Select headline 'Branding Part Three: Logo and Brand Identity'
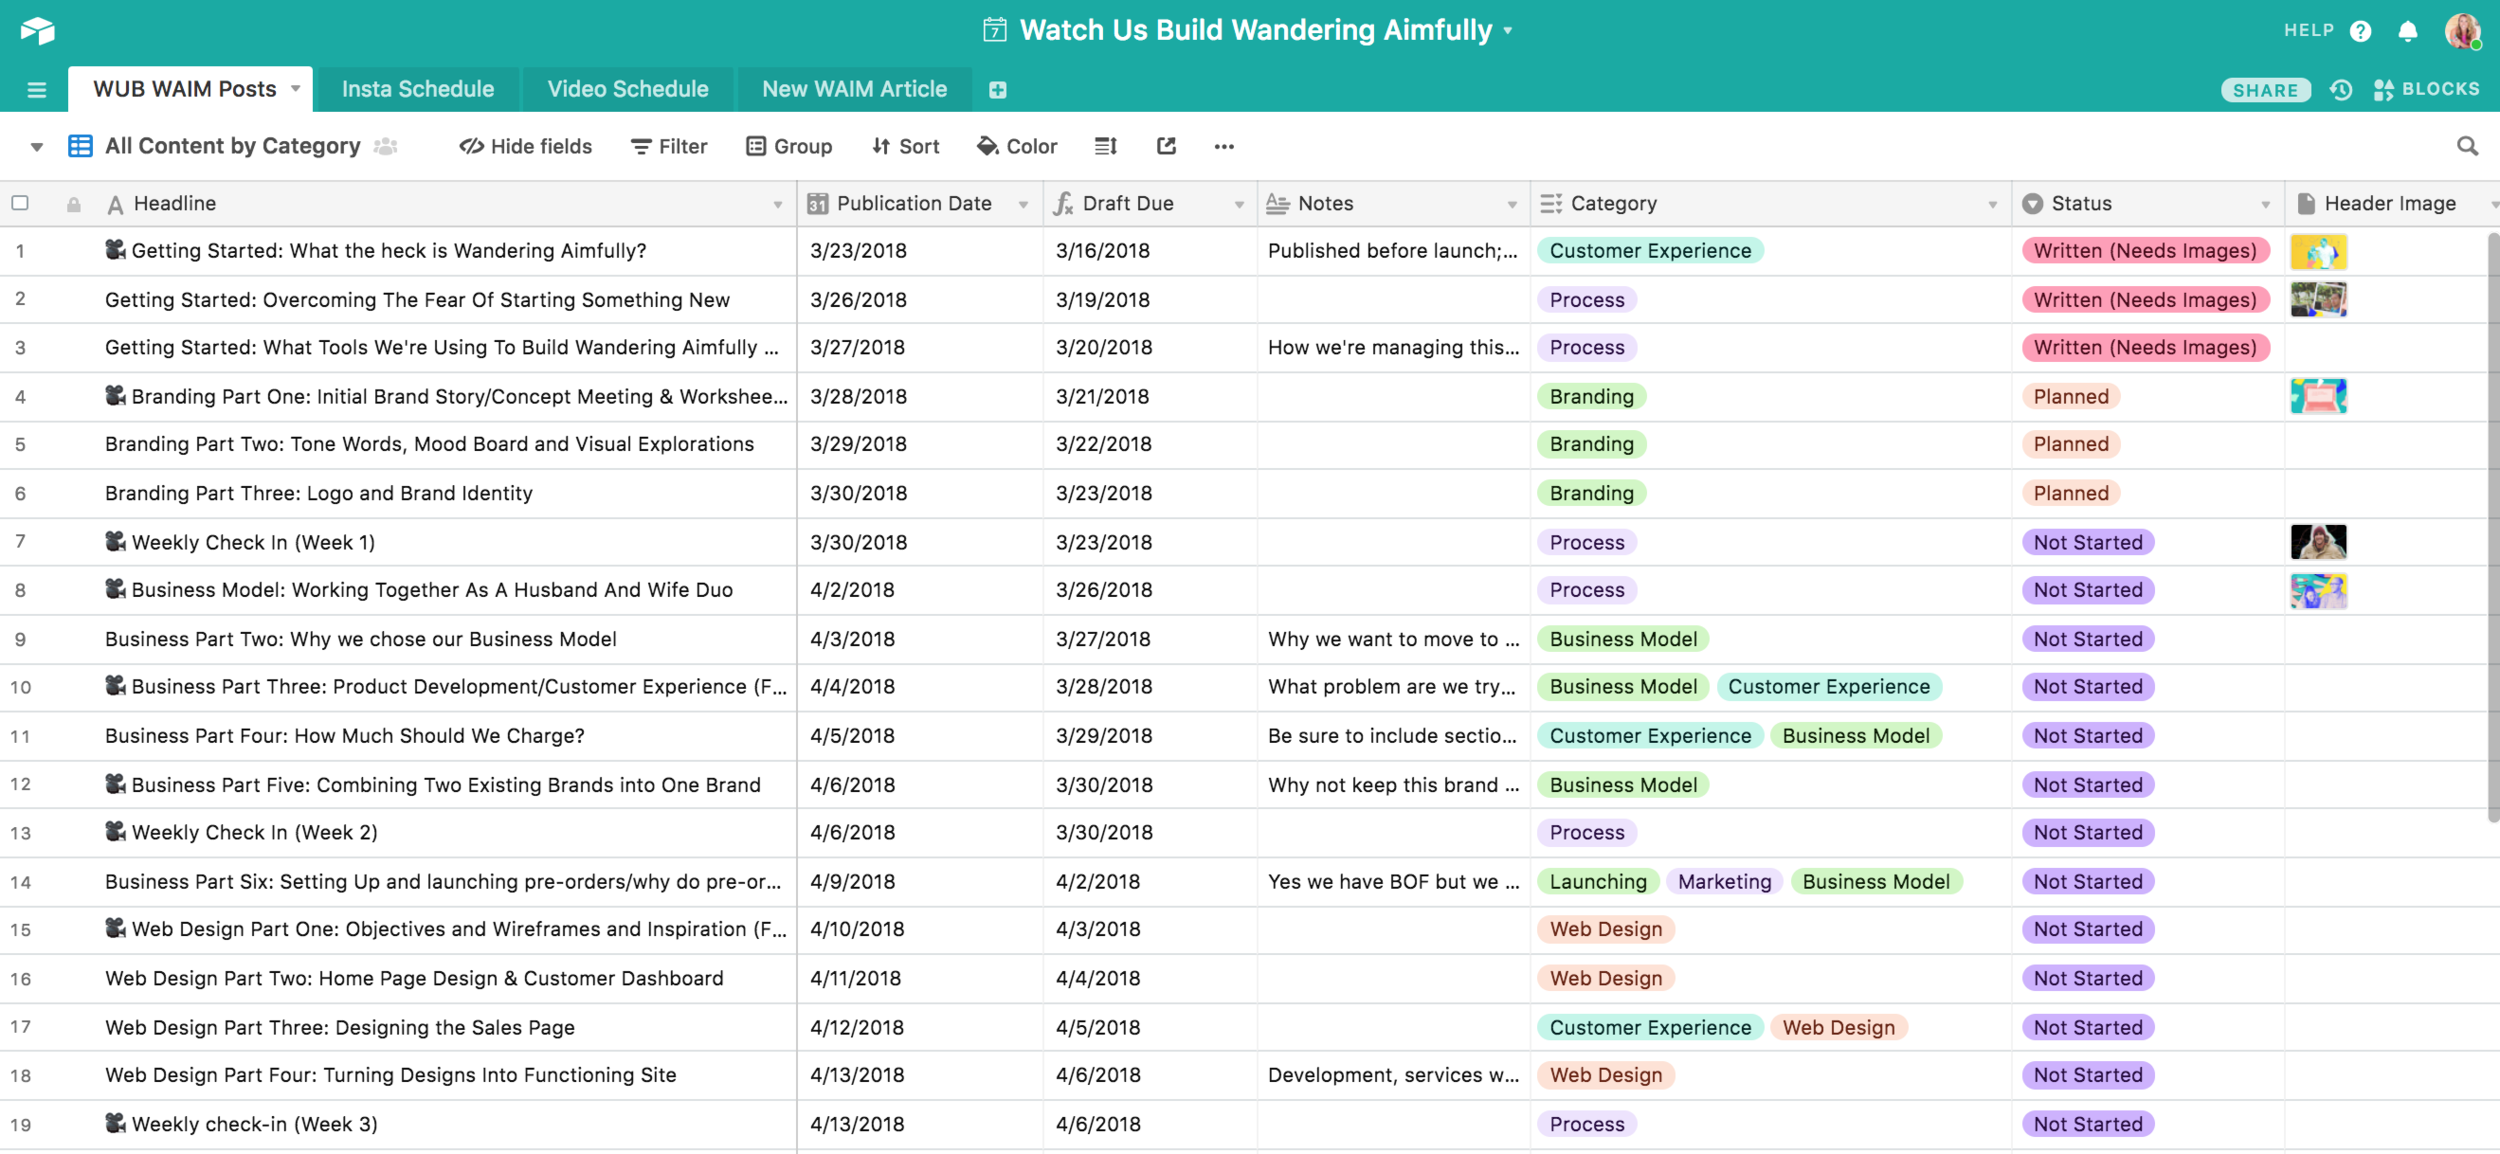The image size is (2500, 1154). point(319,493)
